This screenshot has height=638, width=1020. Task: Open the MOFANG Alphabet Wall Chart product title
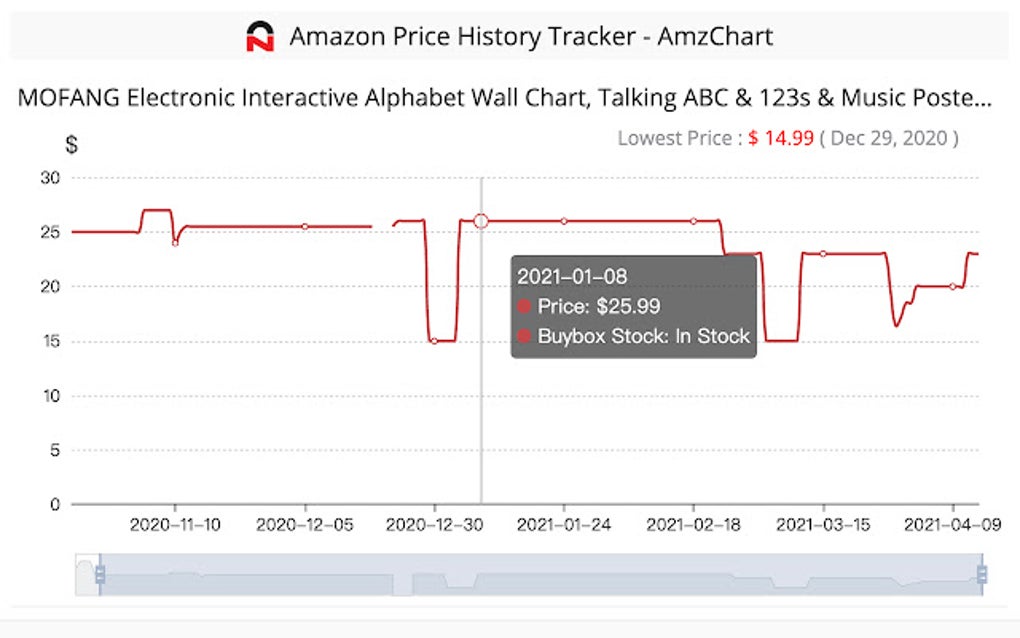click(505, 99)
